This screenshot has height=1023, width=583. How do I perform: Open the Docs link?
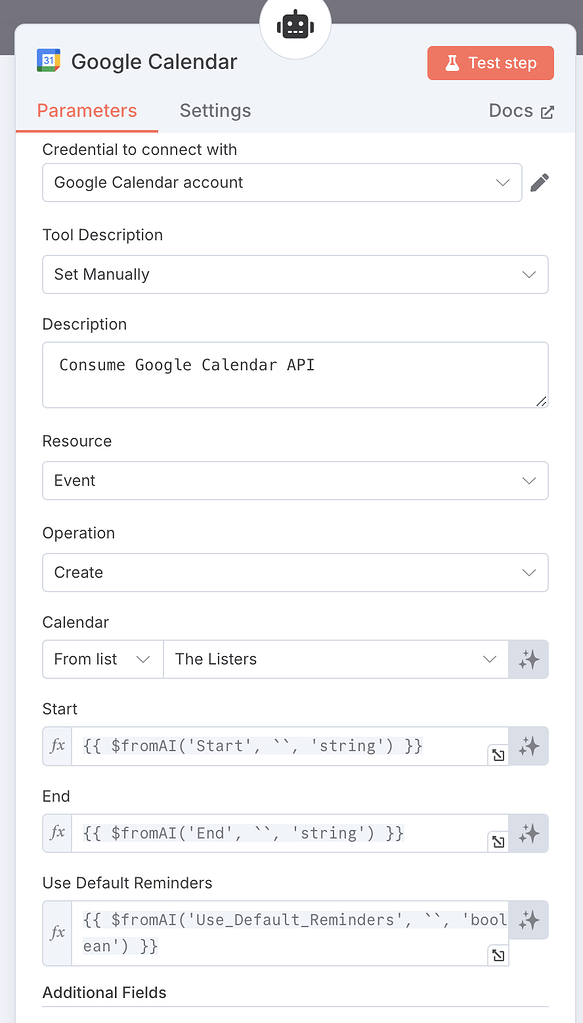[510, 110]
